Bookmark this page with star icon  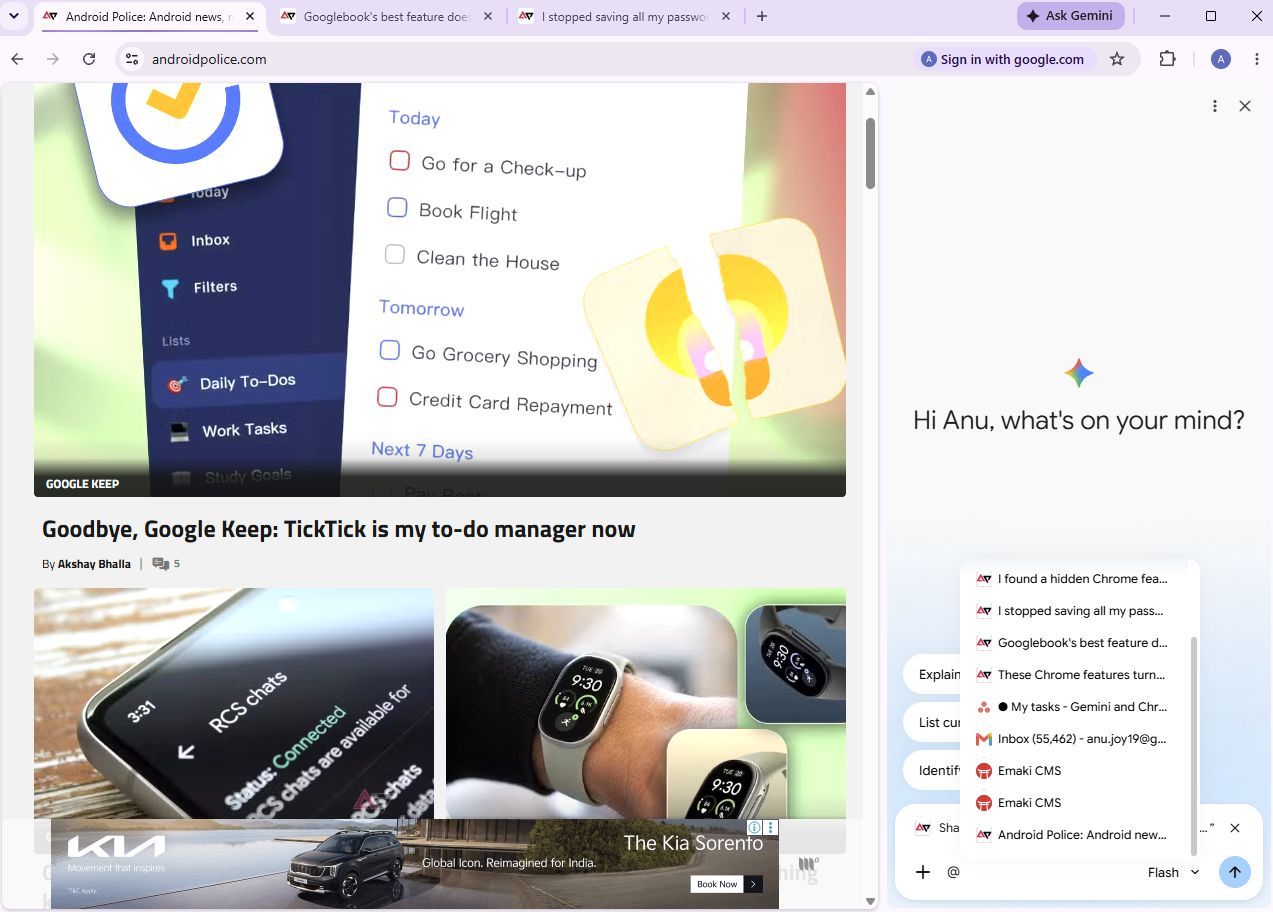coord(1117,59)
